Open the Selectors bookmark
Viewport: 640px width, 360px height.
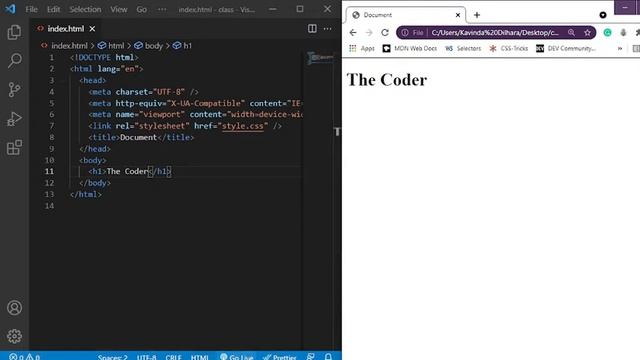click(463, 48)
